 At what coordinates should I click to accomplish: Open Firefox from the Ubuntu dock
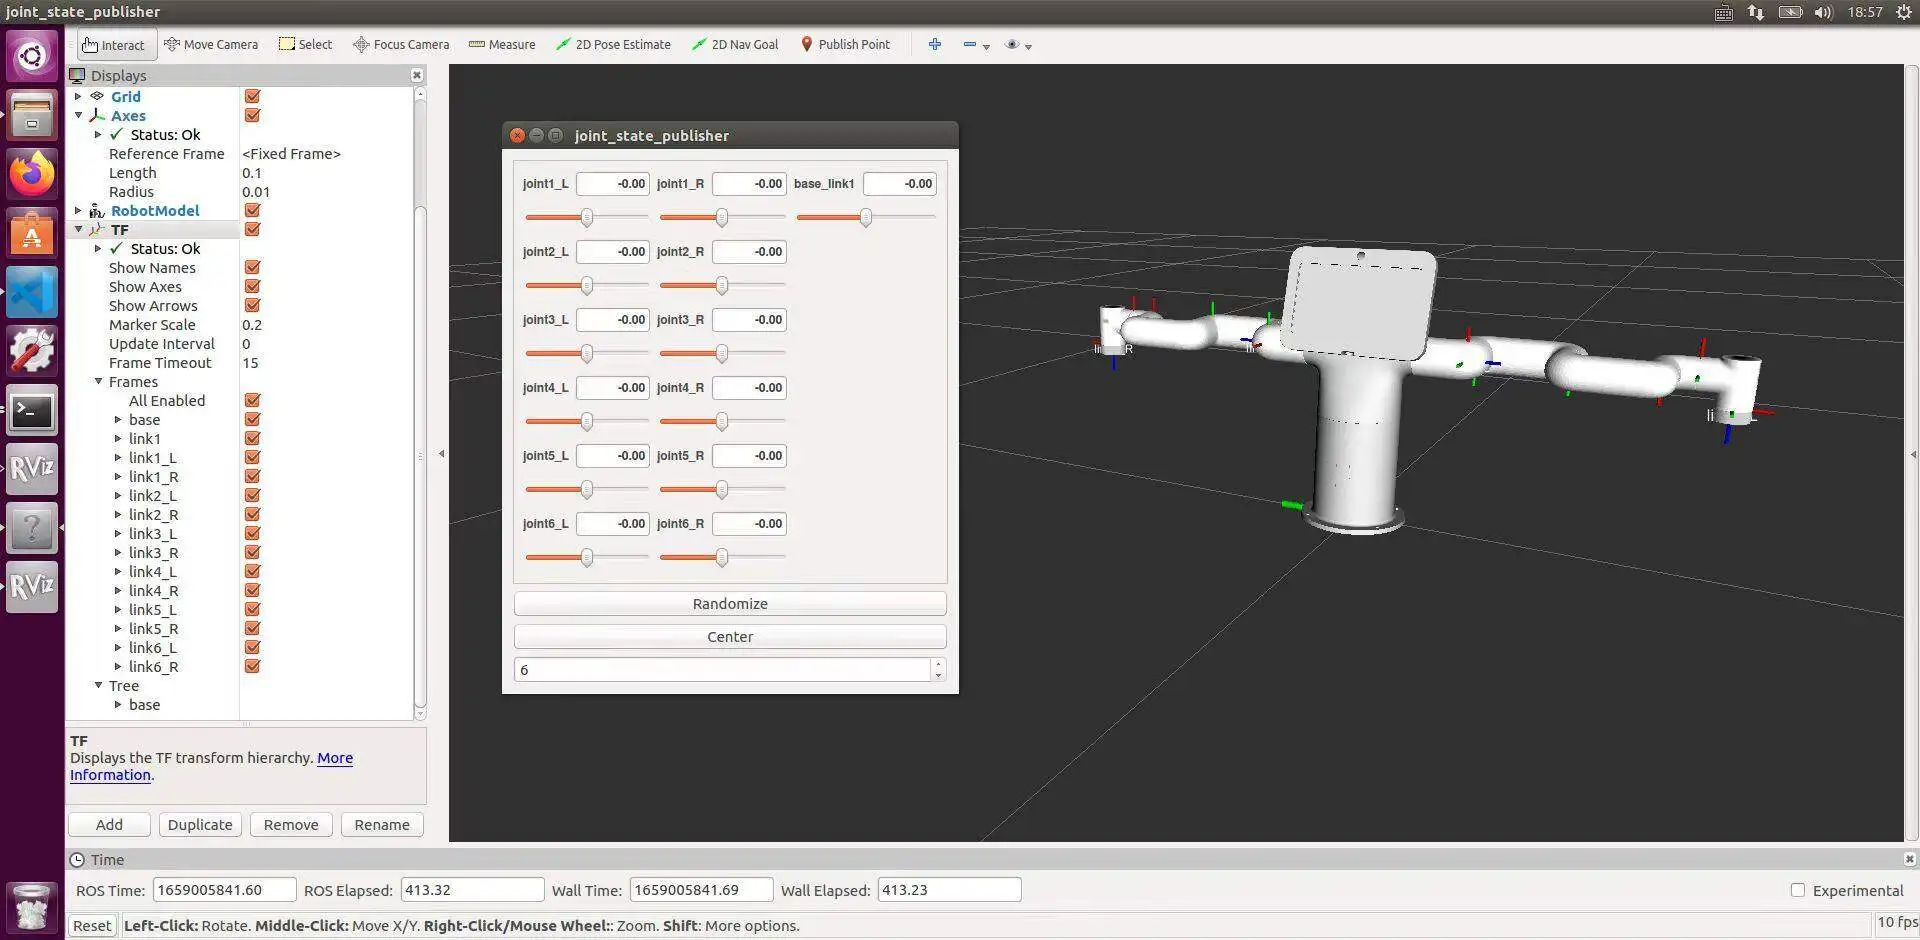click(x=32, y=174)
